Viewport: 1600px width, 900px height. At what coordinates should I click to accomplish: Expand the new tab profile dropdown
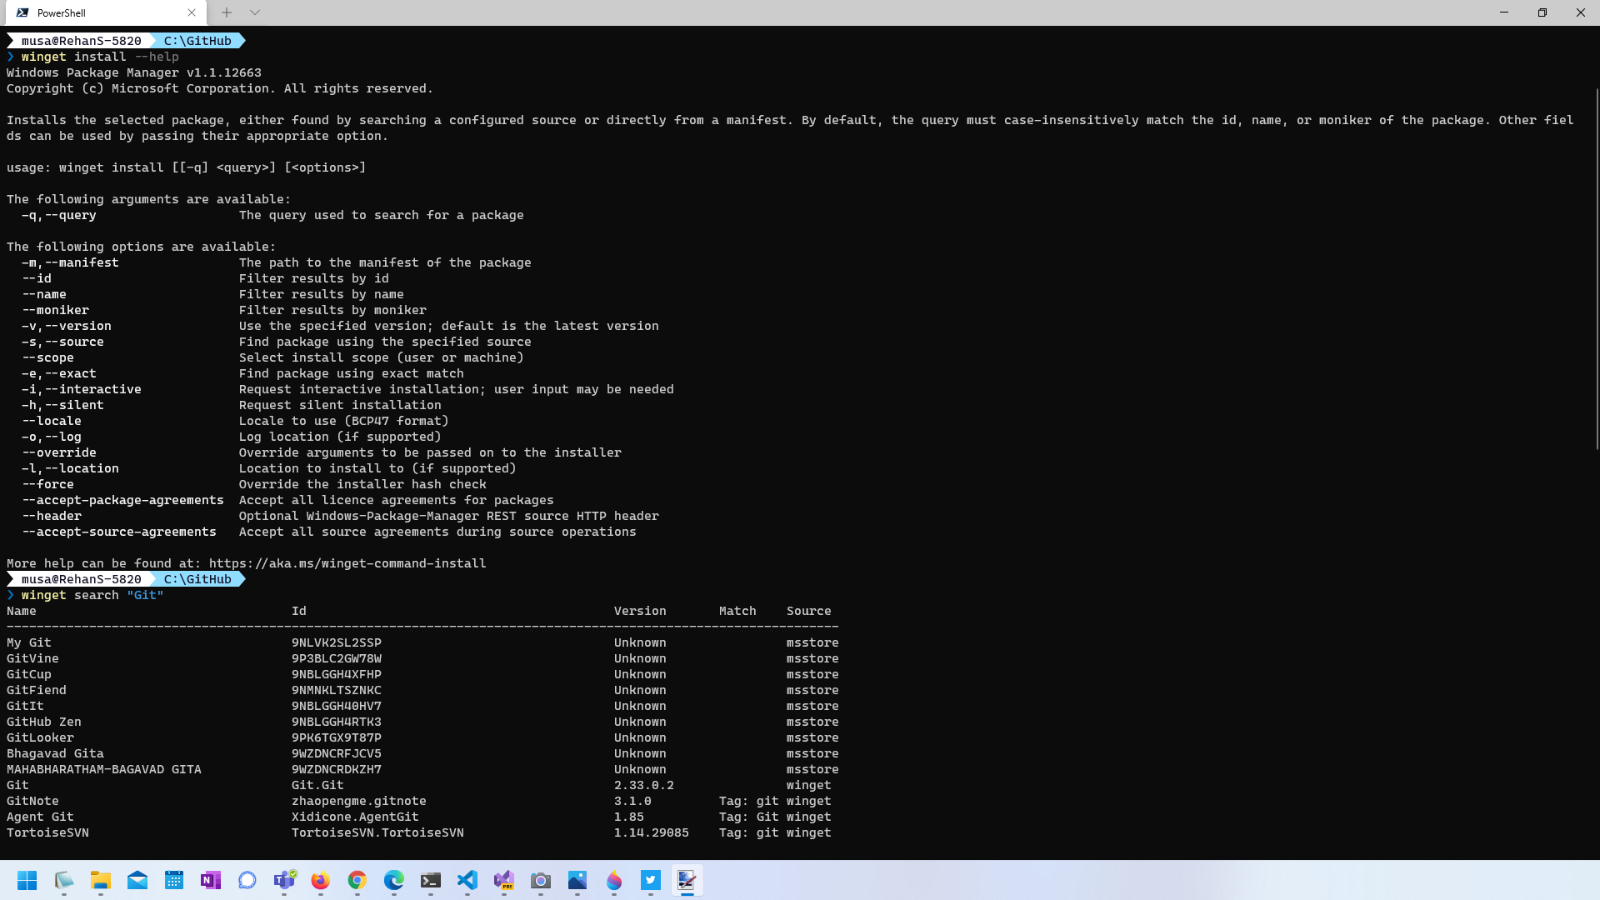pyautogui.click(x=255, y=13)
